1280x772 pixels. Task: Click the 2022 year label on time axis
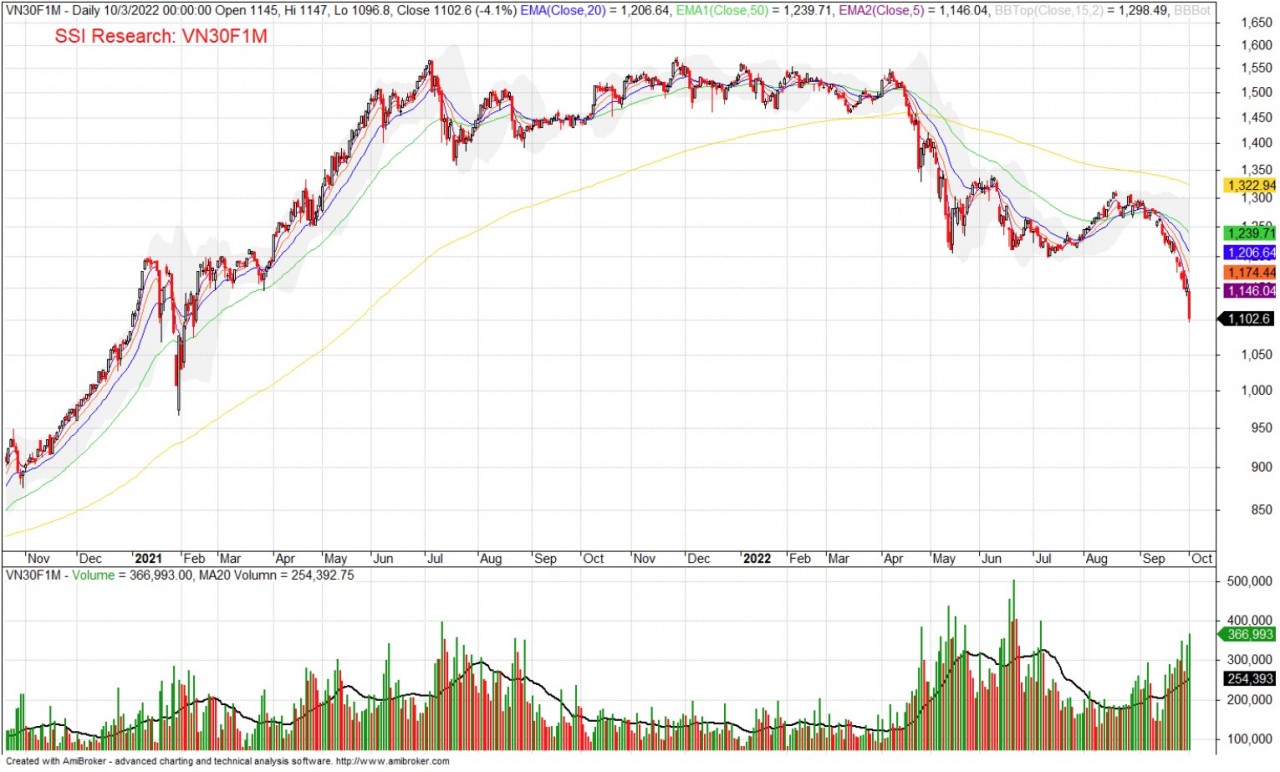tap(756, 558)
